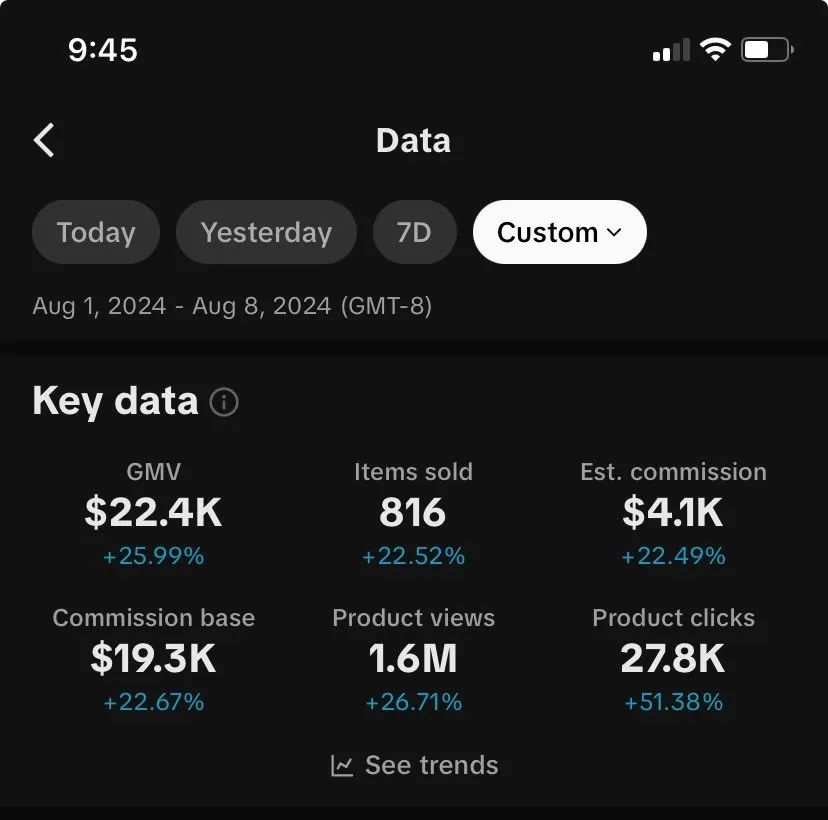The height and width of the screenshot is (820, 828).
Task: Tap the cellular signal bars icon
Action: (x=671, y=50)
